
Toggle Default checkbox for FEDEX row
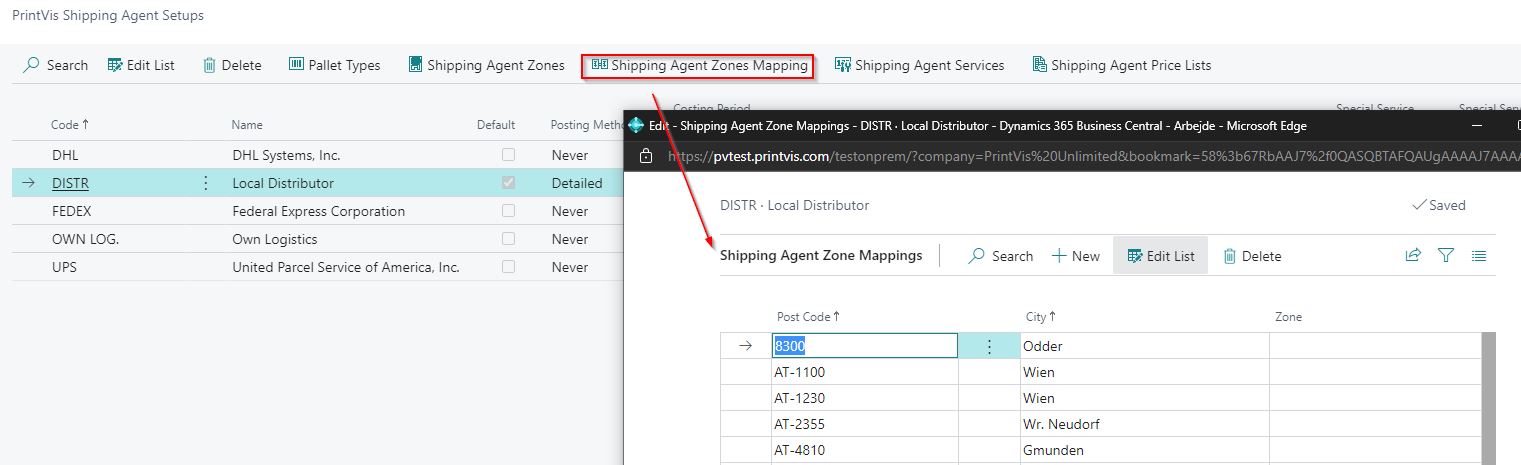pos(509,211)
